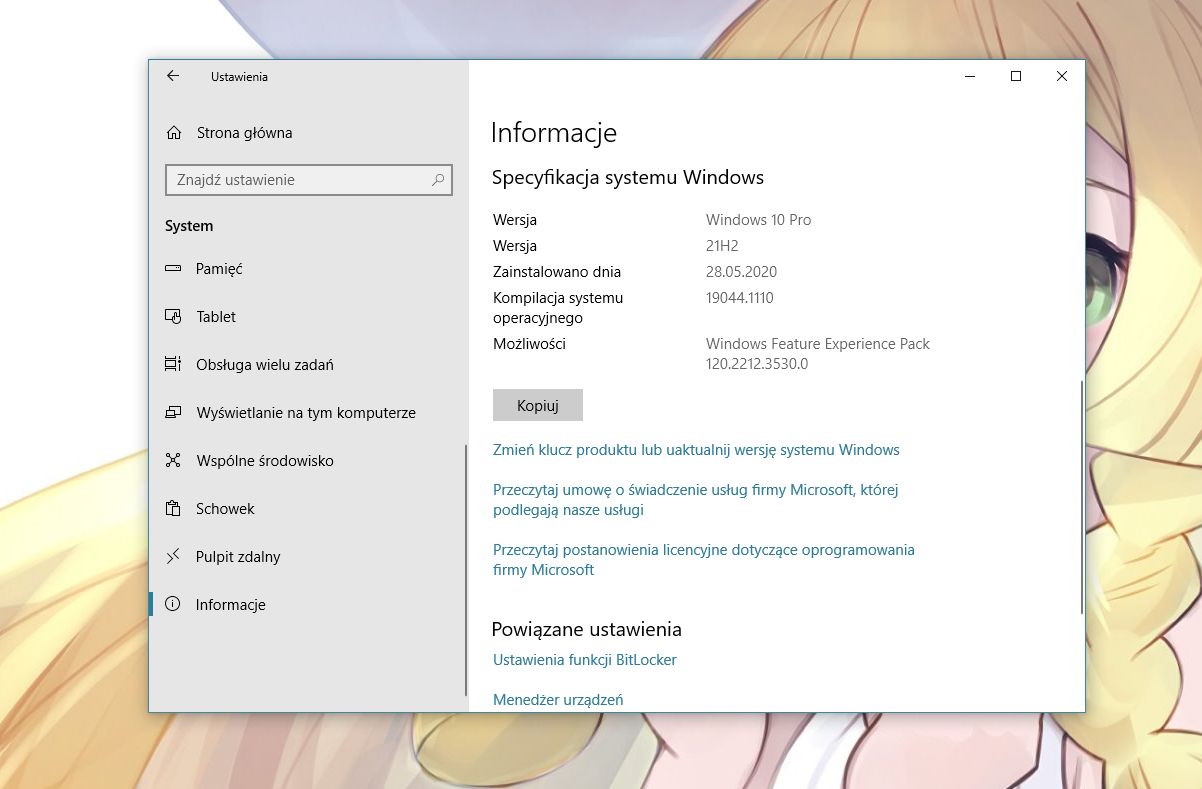Click the Kopiuj button

pos(538,405)
